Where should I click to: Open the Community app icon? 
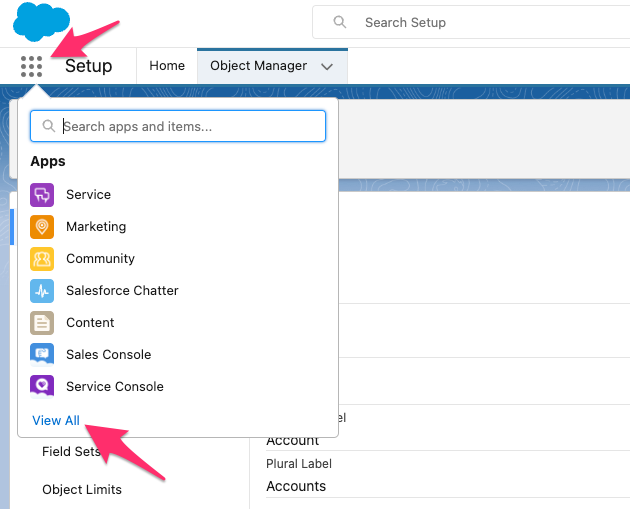click(x=42, y=259)
